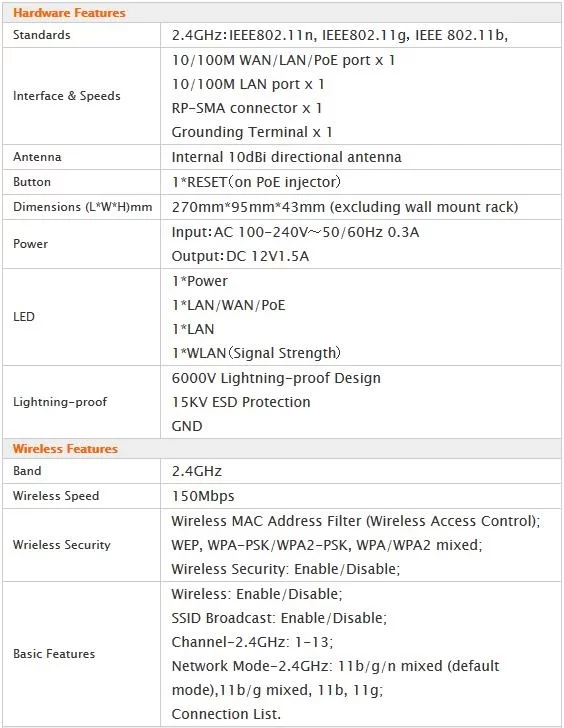
Task: Select the Antenna row label
Action: [x=37, y=157]
